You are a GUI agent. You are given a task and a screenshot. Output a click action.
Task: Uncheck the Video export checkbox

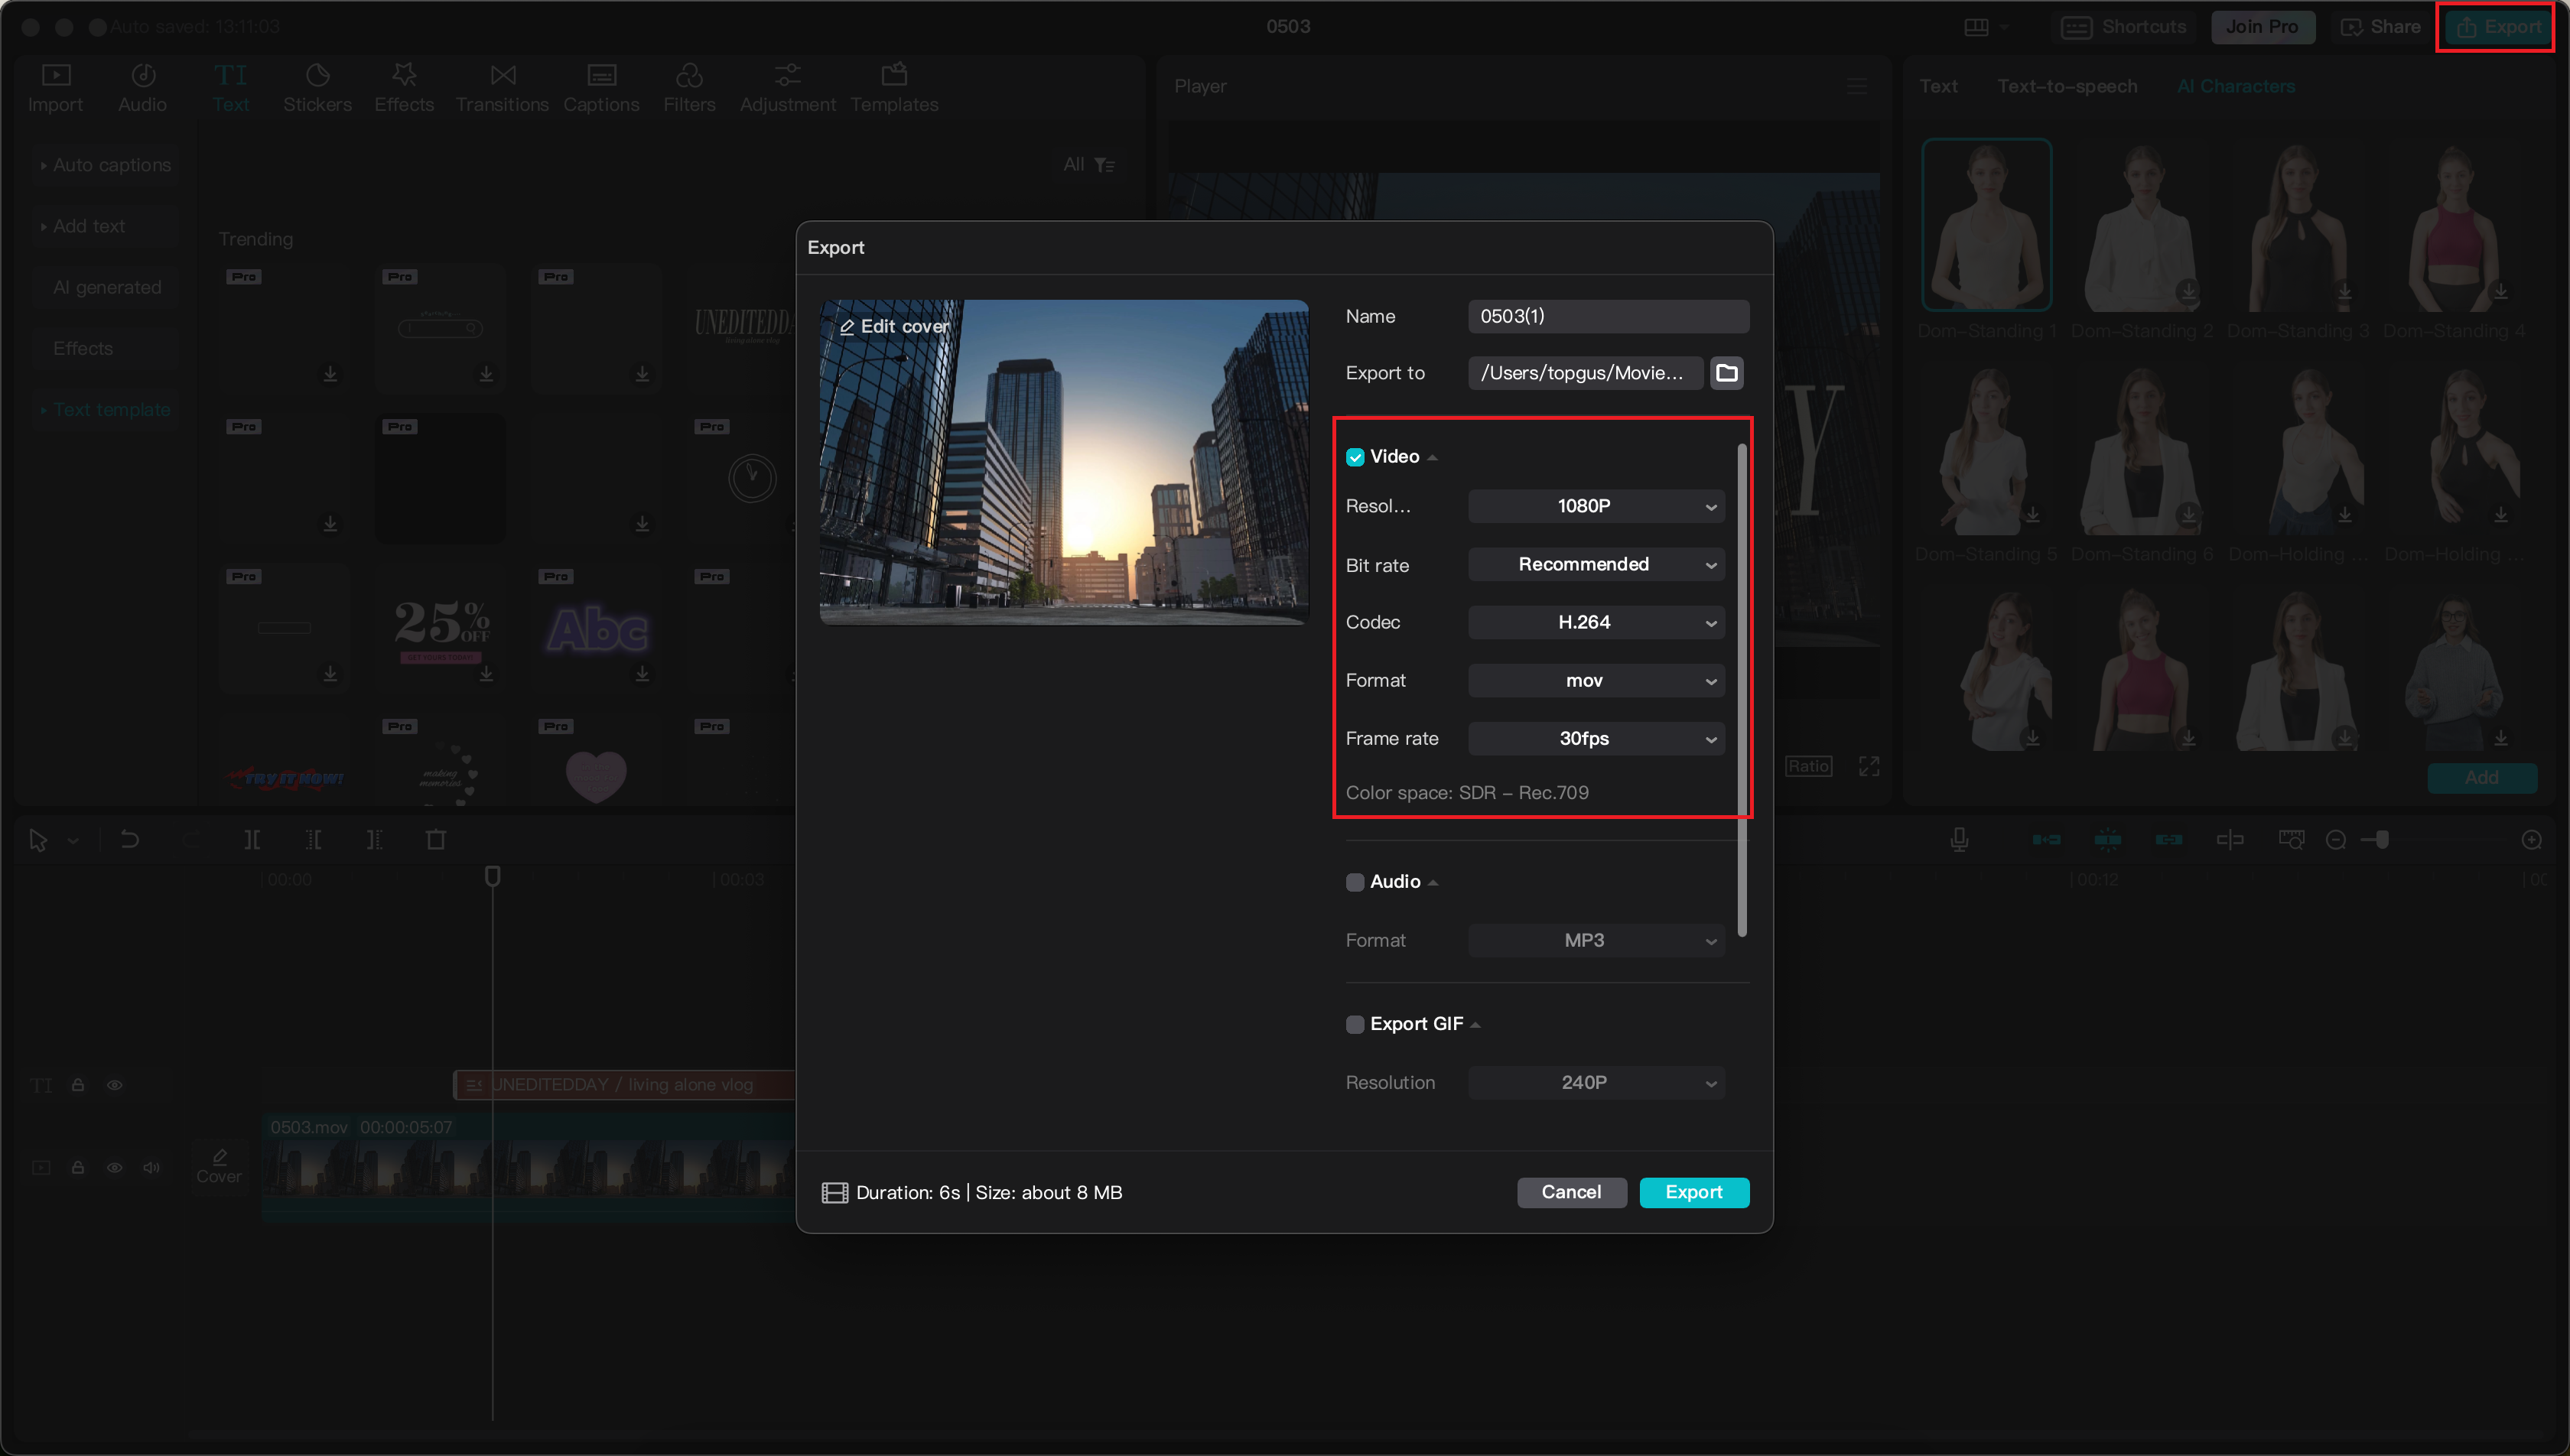click(1355, 457)
